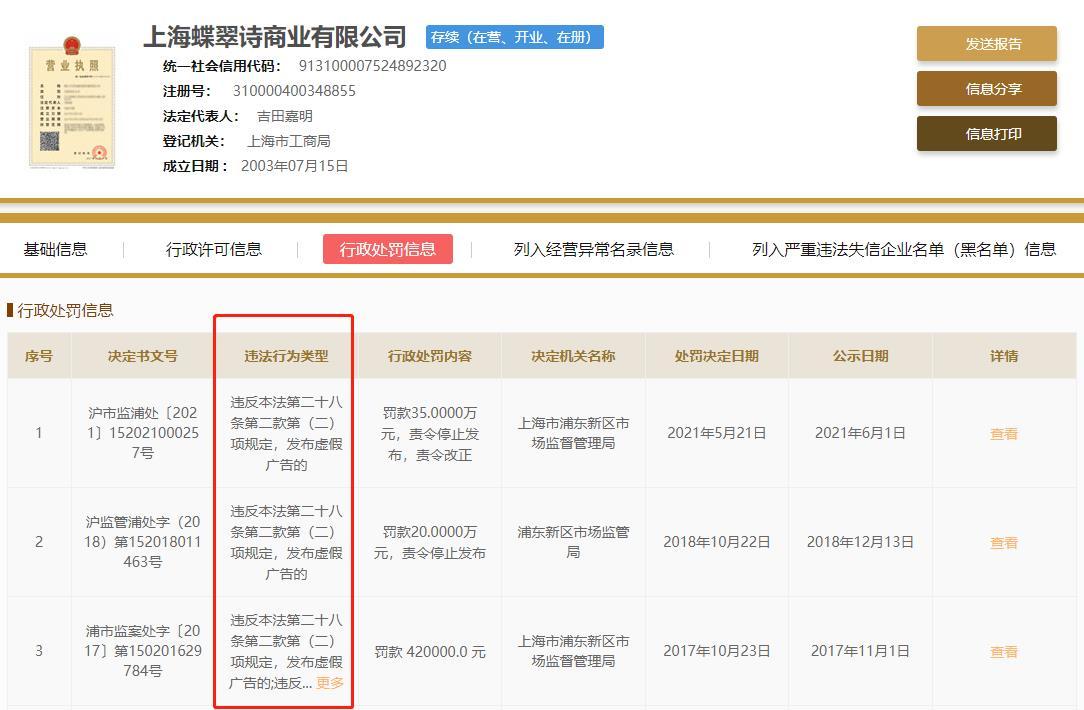1084x710 pixels.
Task: Click the 信息分享 button
Action: click(x=986, y=89)
